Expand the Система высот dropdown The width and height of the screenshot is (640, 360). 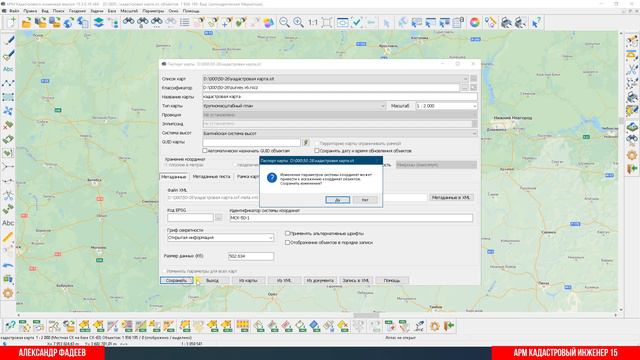474,133
